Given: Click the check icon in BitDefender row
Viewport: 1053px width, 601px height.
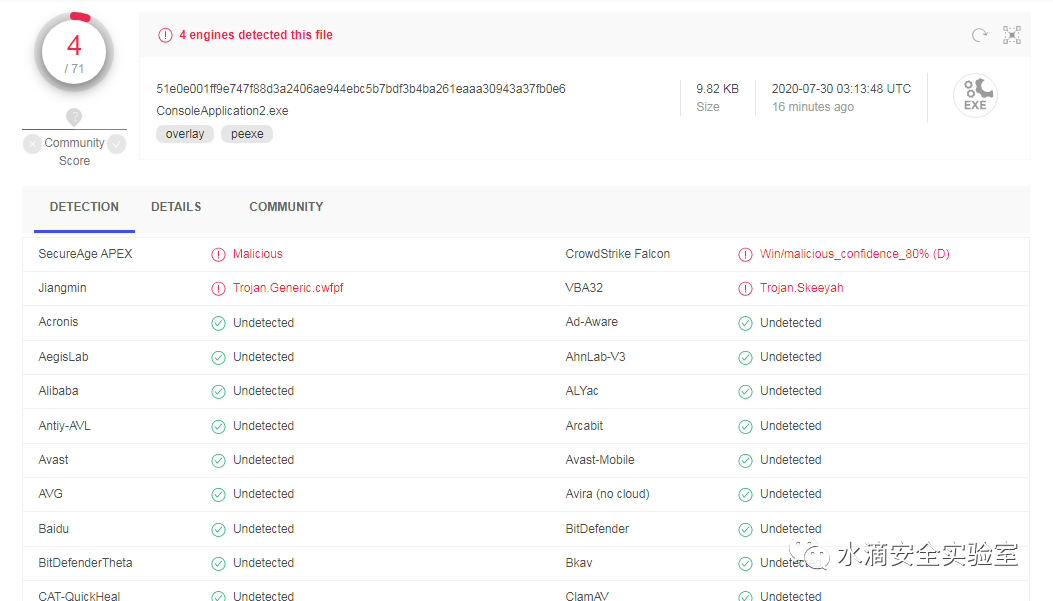Looking at the screenshot, I should (x=745, y=530).
